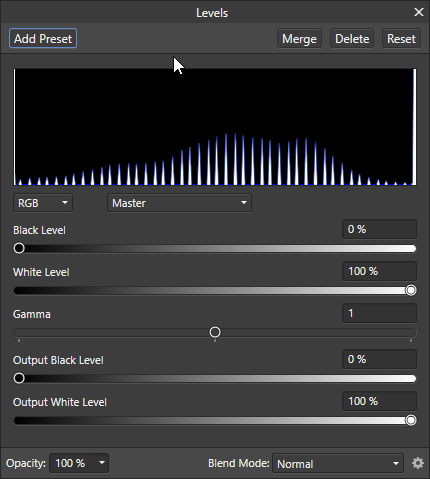This screenshot has width=430, height=479.
Task: Reset all Levels settings
Action: [401, 39]
